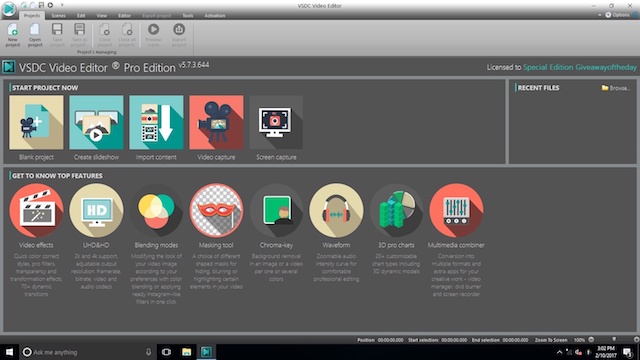The height and width of the screenshot is (360, 640).
Task: Click the Special Edition Giveawayoftheday license link
Action: pos(580,67)
